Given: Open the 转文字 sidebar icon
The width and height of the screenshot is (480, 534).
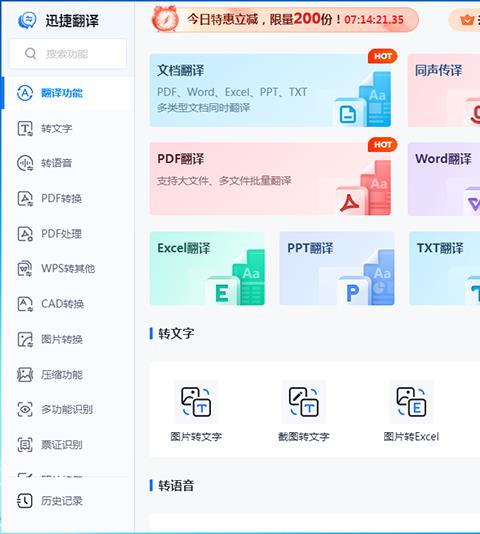Looking at the screenshot, I should point(25,128).
